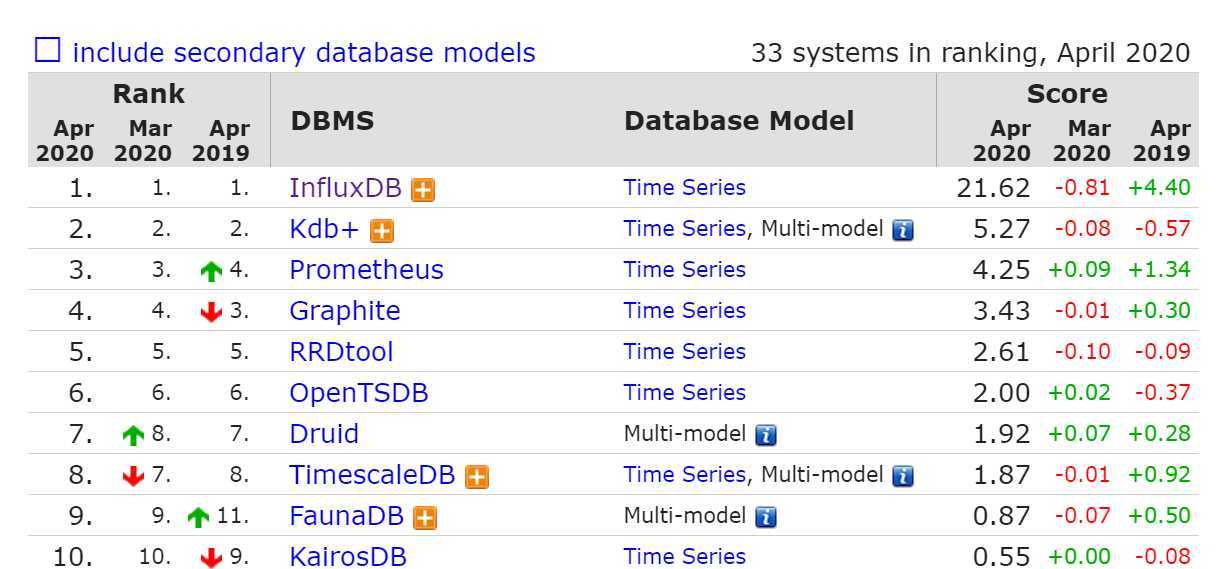The height and width of the screenshot is (569, 1218).
Task: Click the info icon in Druid row
Action: coord(766,435)
